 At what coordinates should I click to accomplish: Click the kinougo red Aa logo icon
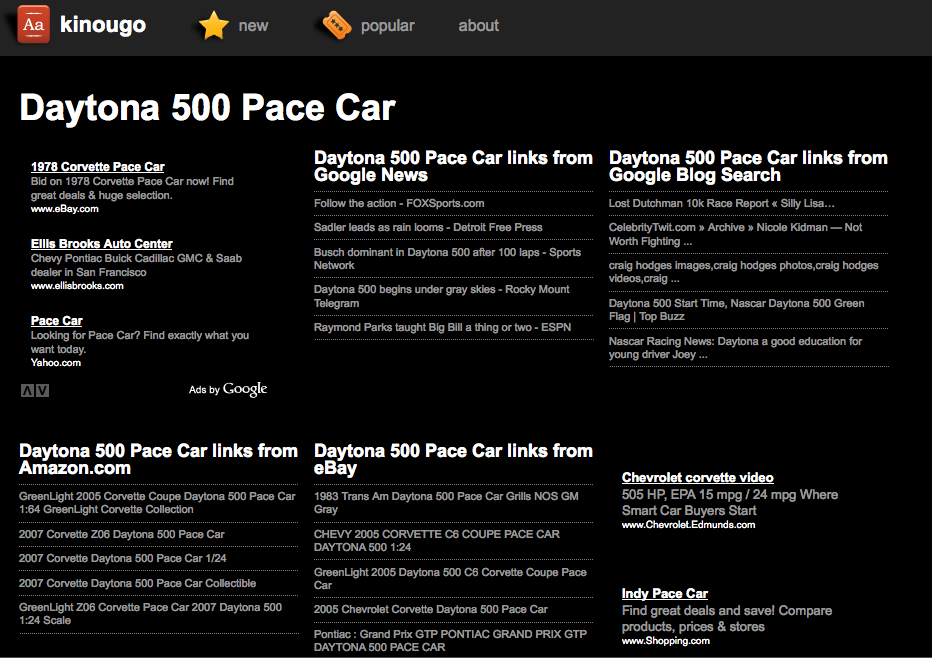tap(33, 24)
